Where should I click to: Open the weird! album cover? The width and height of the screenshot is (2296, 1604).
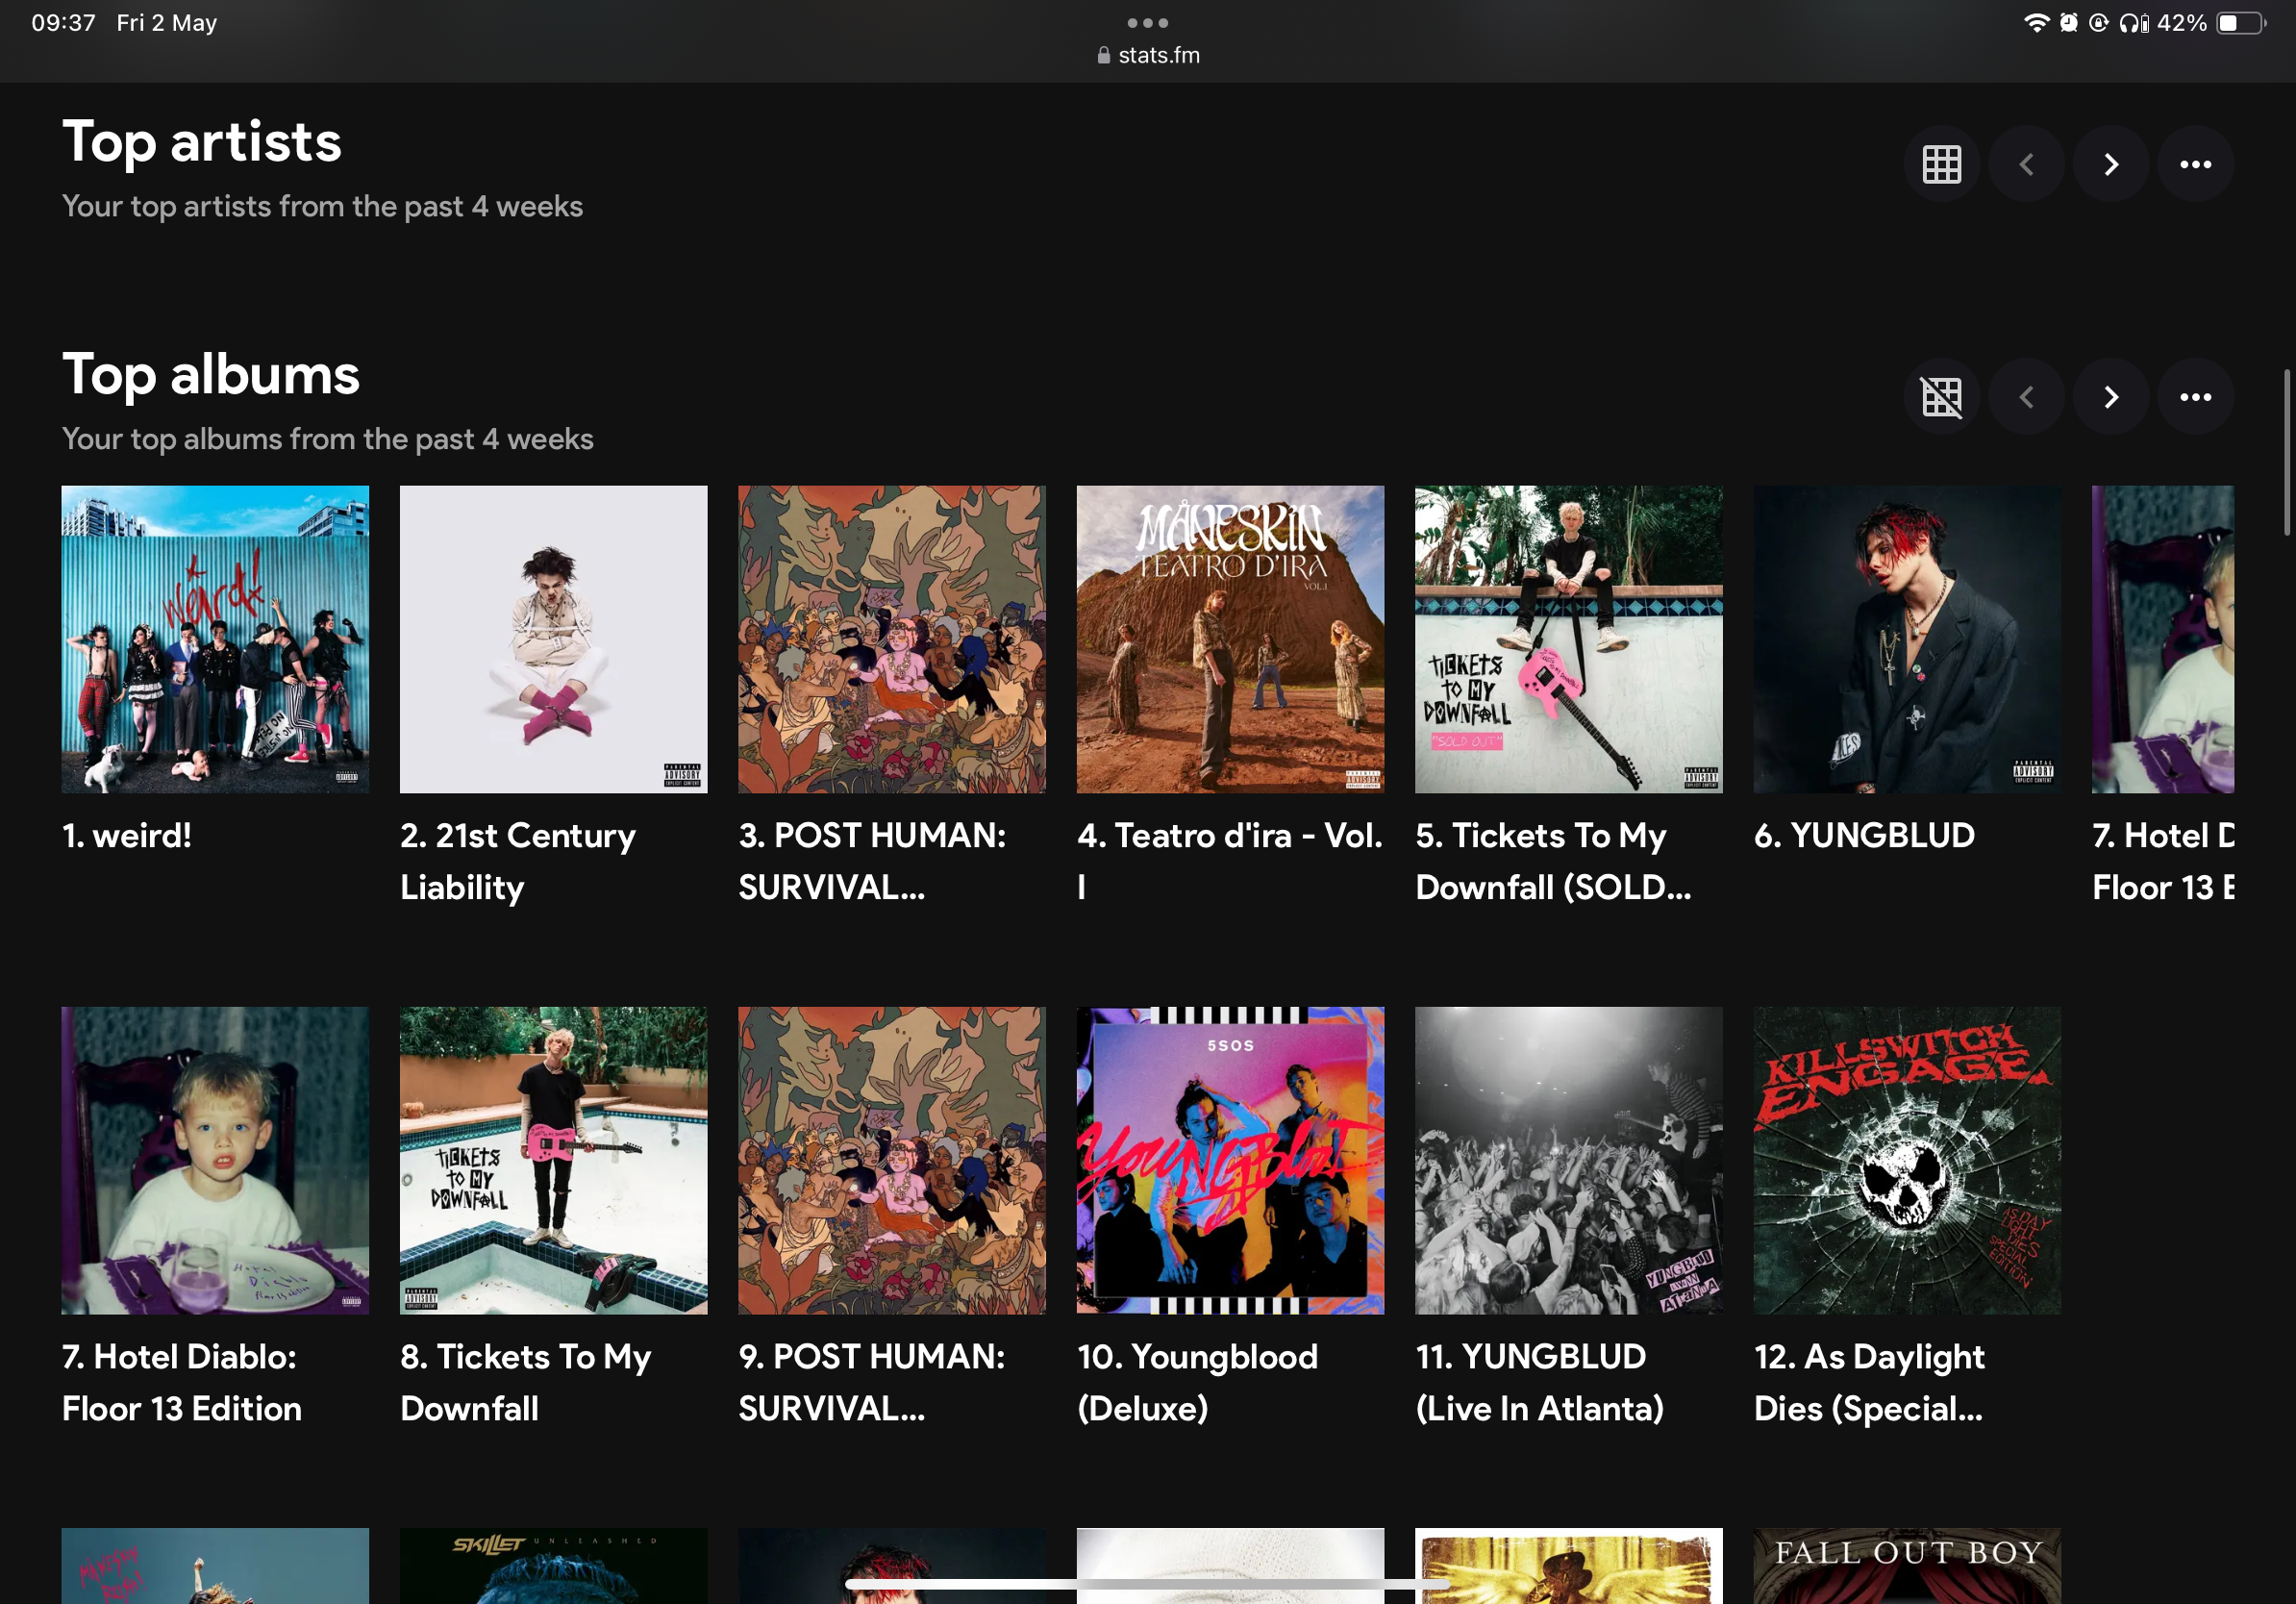[x=215, y=639]
